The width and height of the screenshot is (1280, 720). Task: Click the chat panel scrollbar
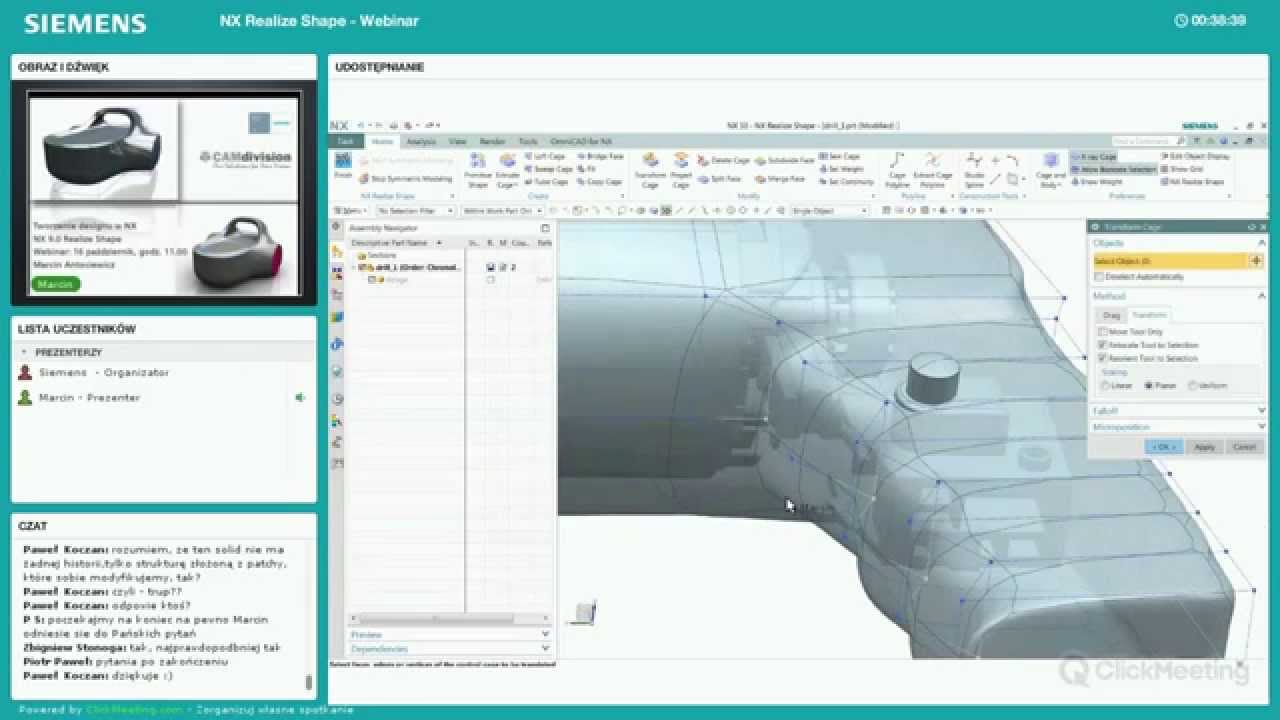tap(308, 683)
